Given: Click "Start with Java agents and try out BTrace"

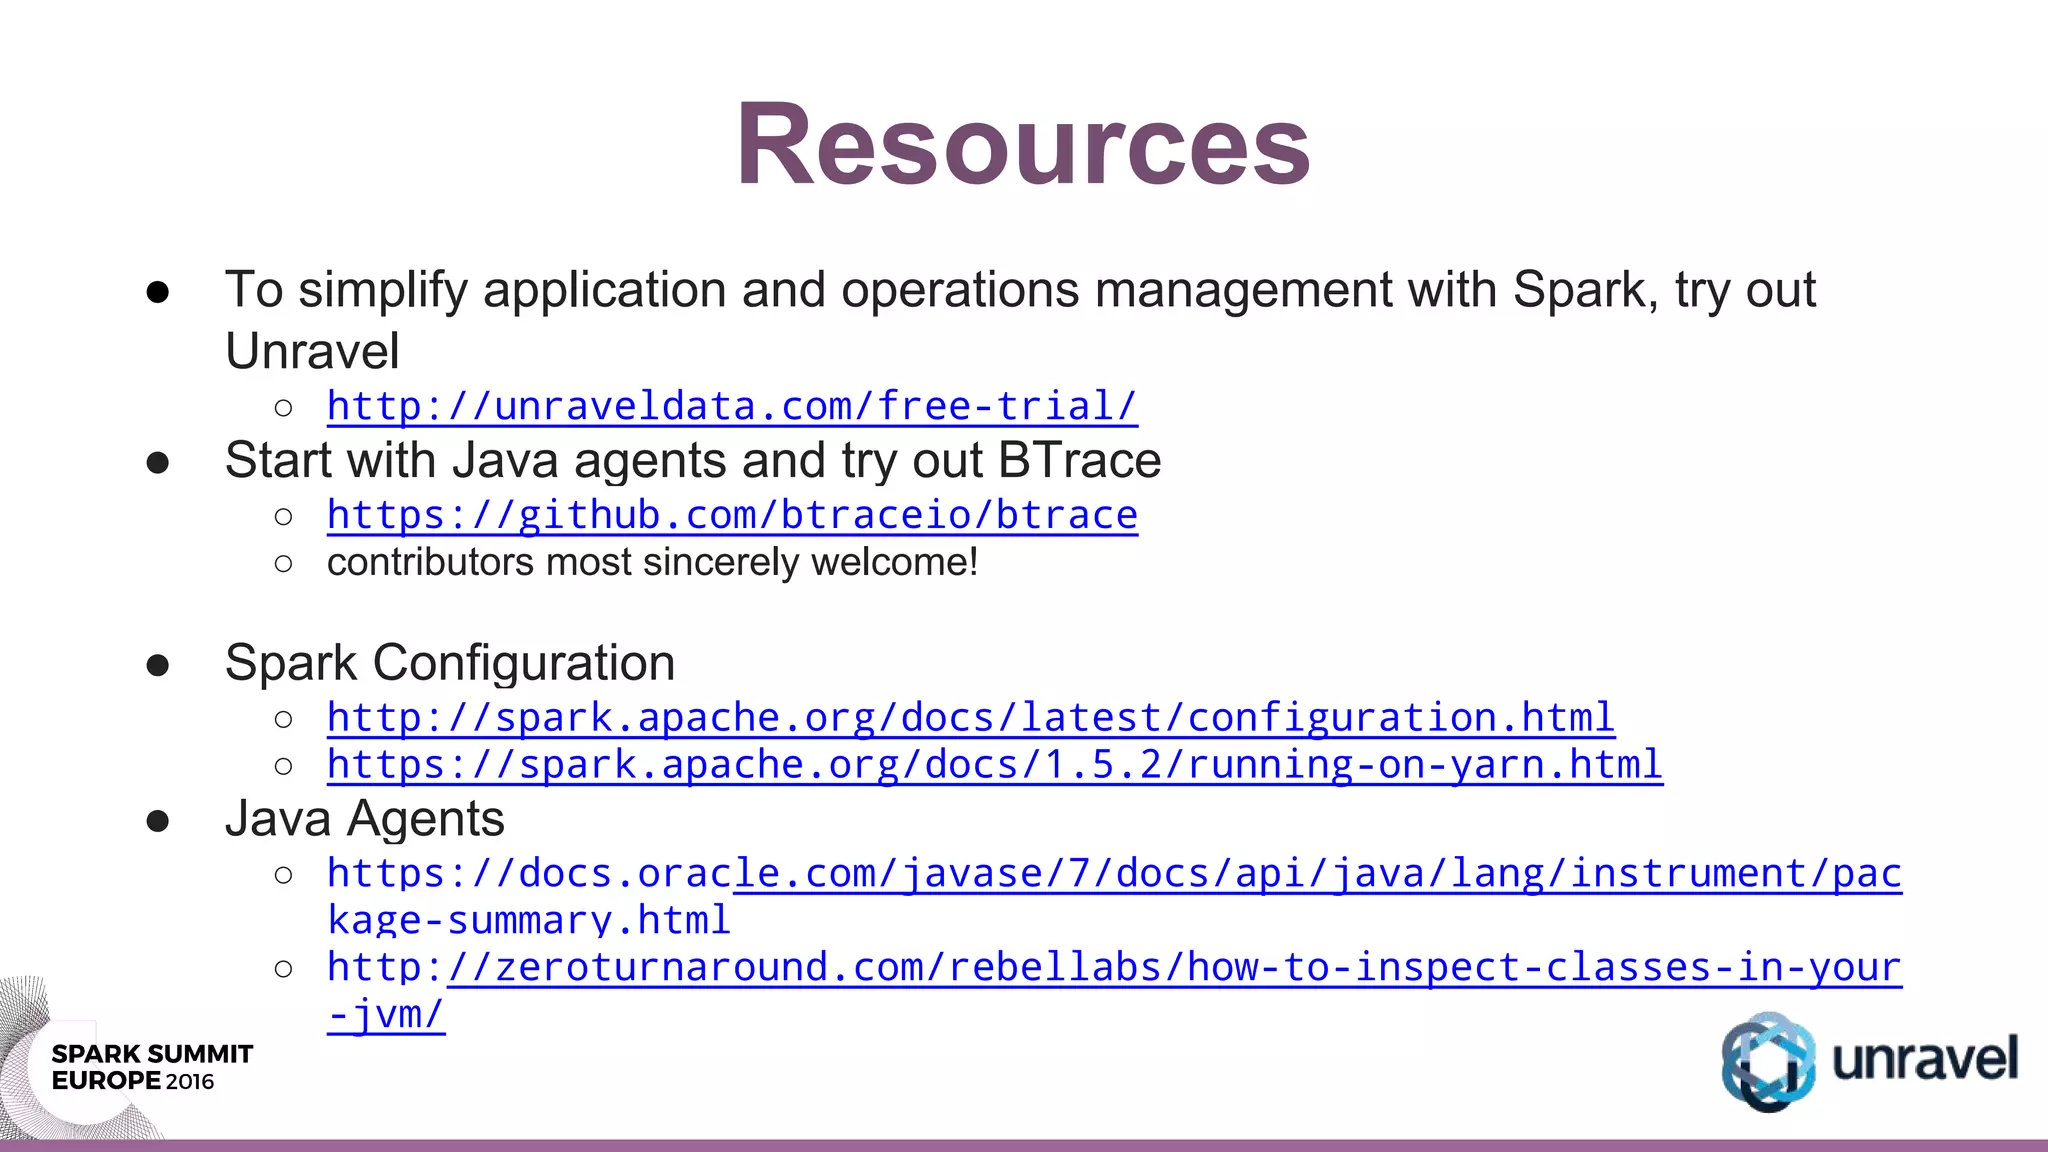Looking at the screenshot, I should coord(693,460).
